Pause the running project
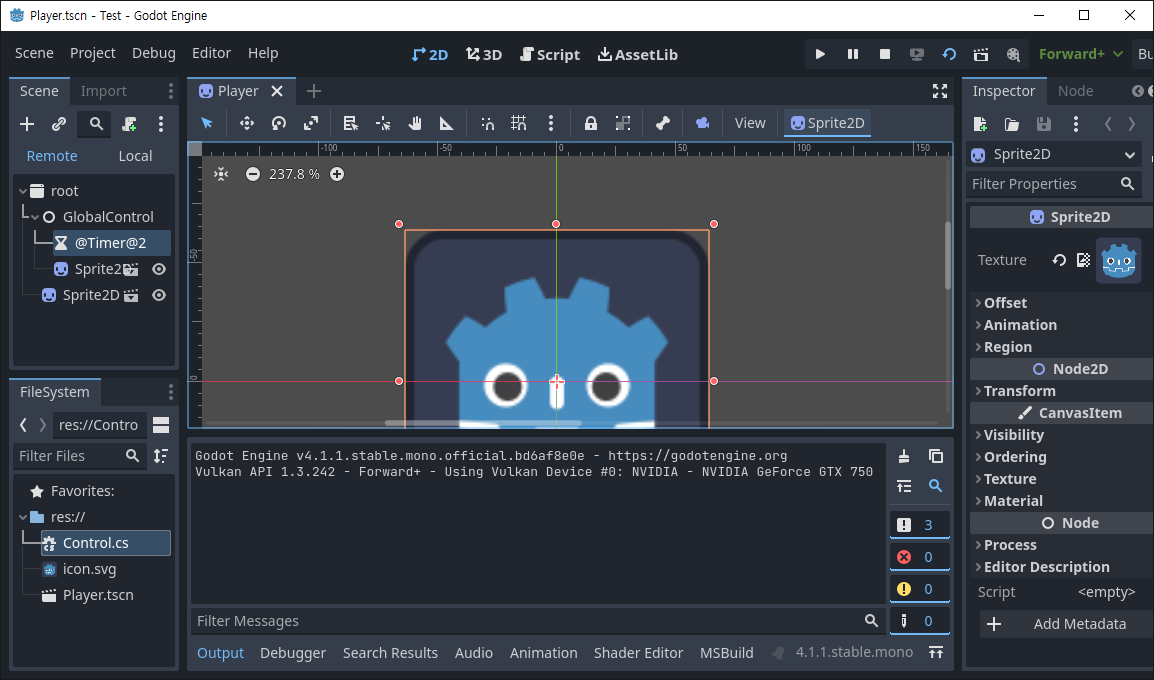The height and width of the screenshot is (680, 1154). pos(852,54)
